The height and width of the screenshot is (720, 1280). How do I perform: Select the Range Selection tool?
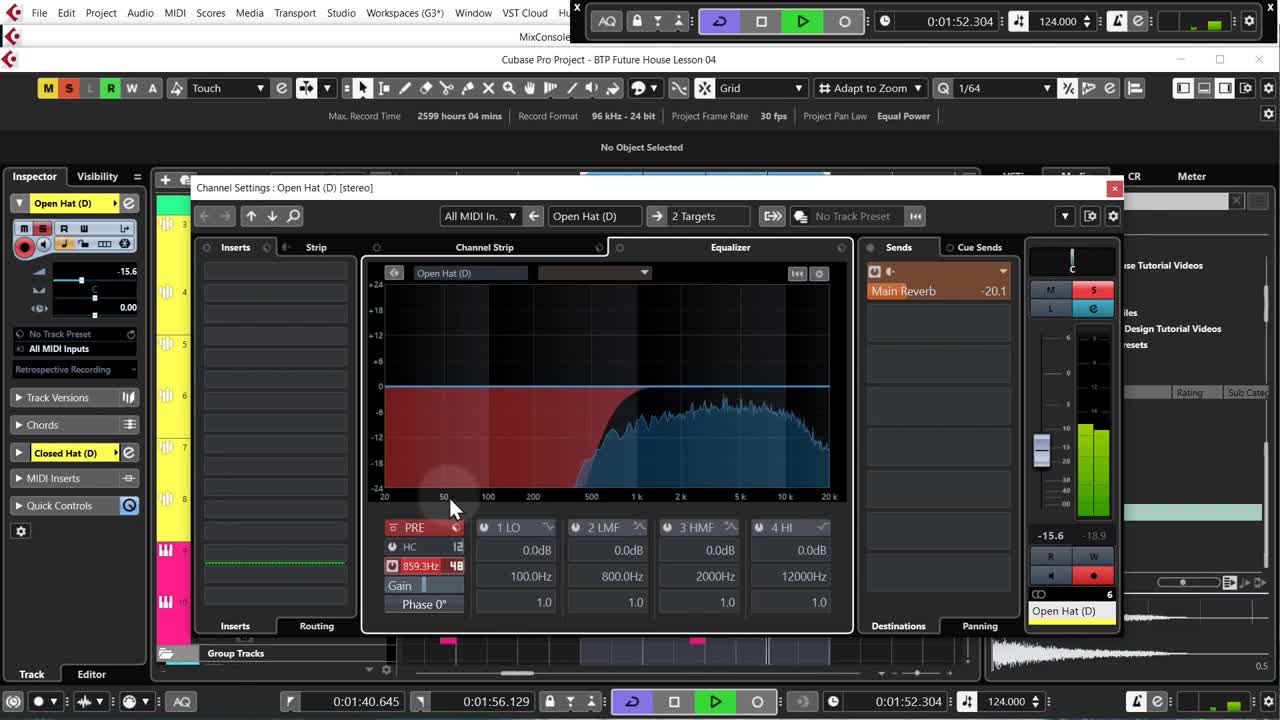pyautogui.click(x=383, y=88)
